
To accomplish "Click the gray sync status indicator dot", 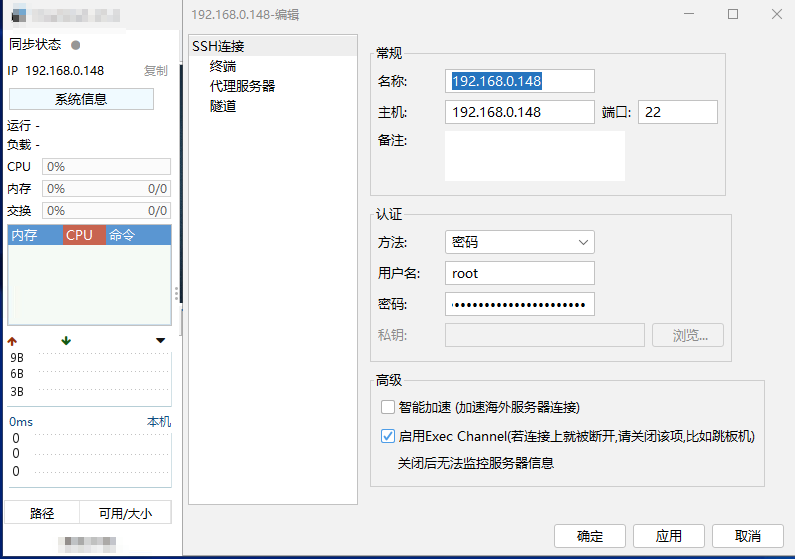I will point(76,45).
